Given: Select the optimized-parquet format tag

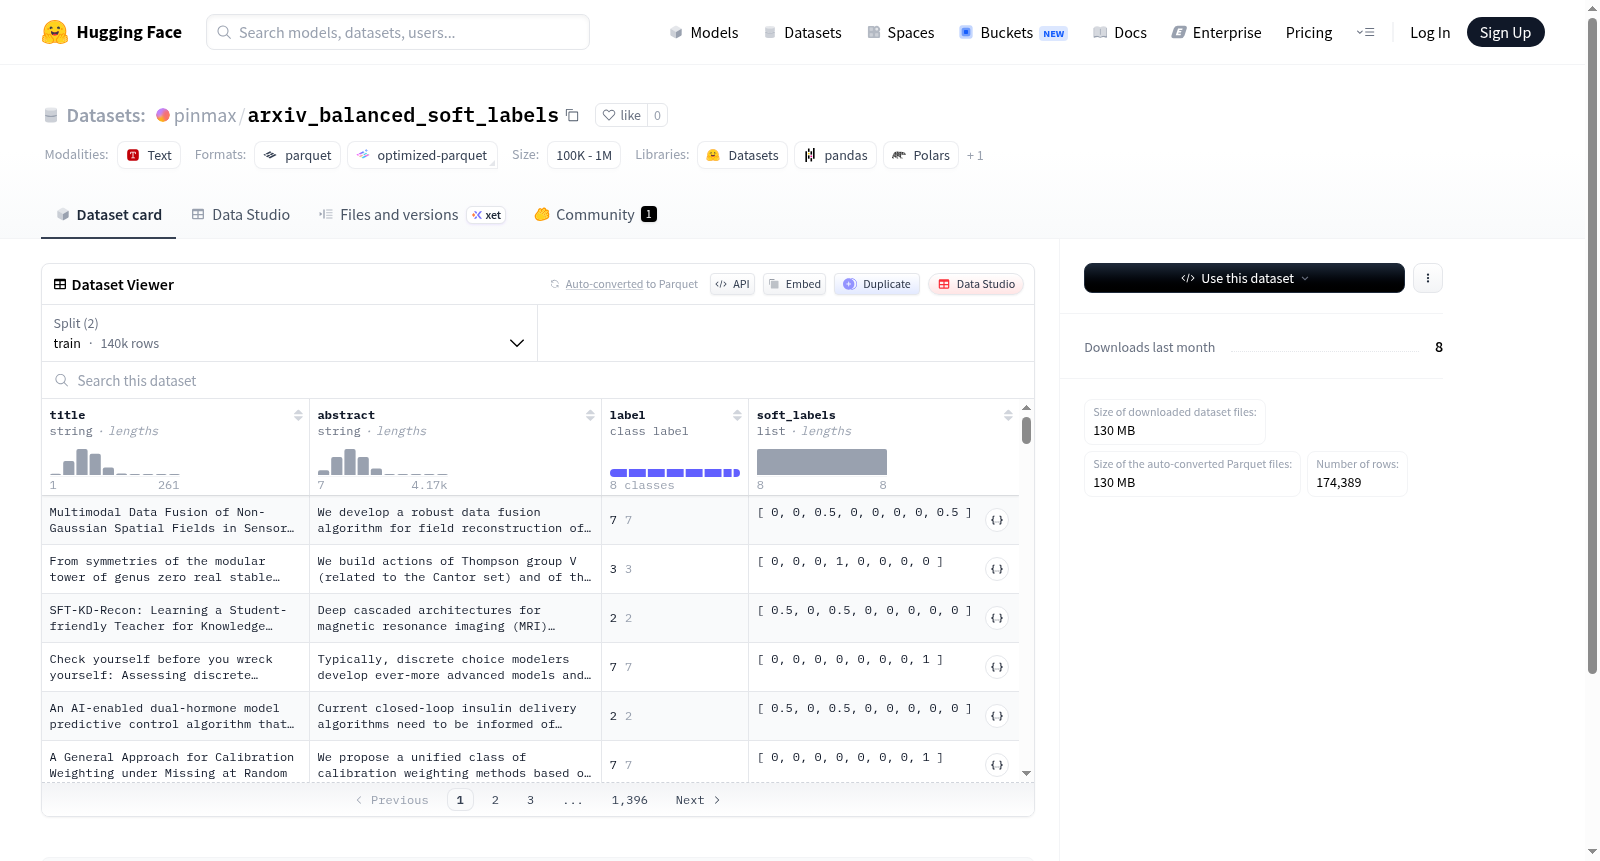Looking at the screenshot, I should (x=422, y=155).
